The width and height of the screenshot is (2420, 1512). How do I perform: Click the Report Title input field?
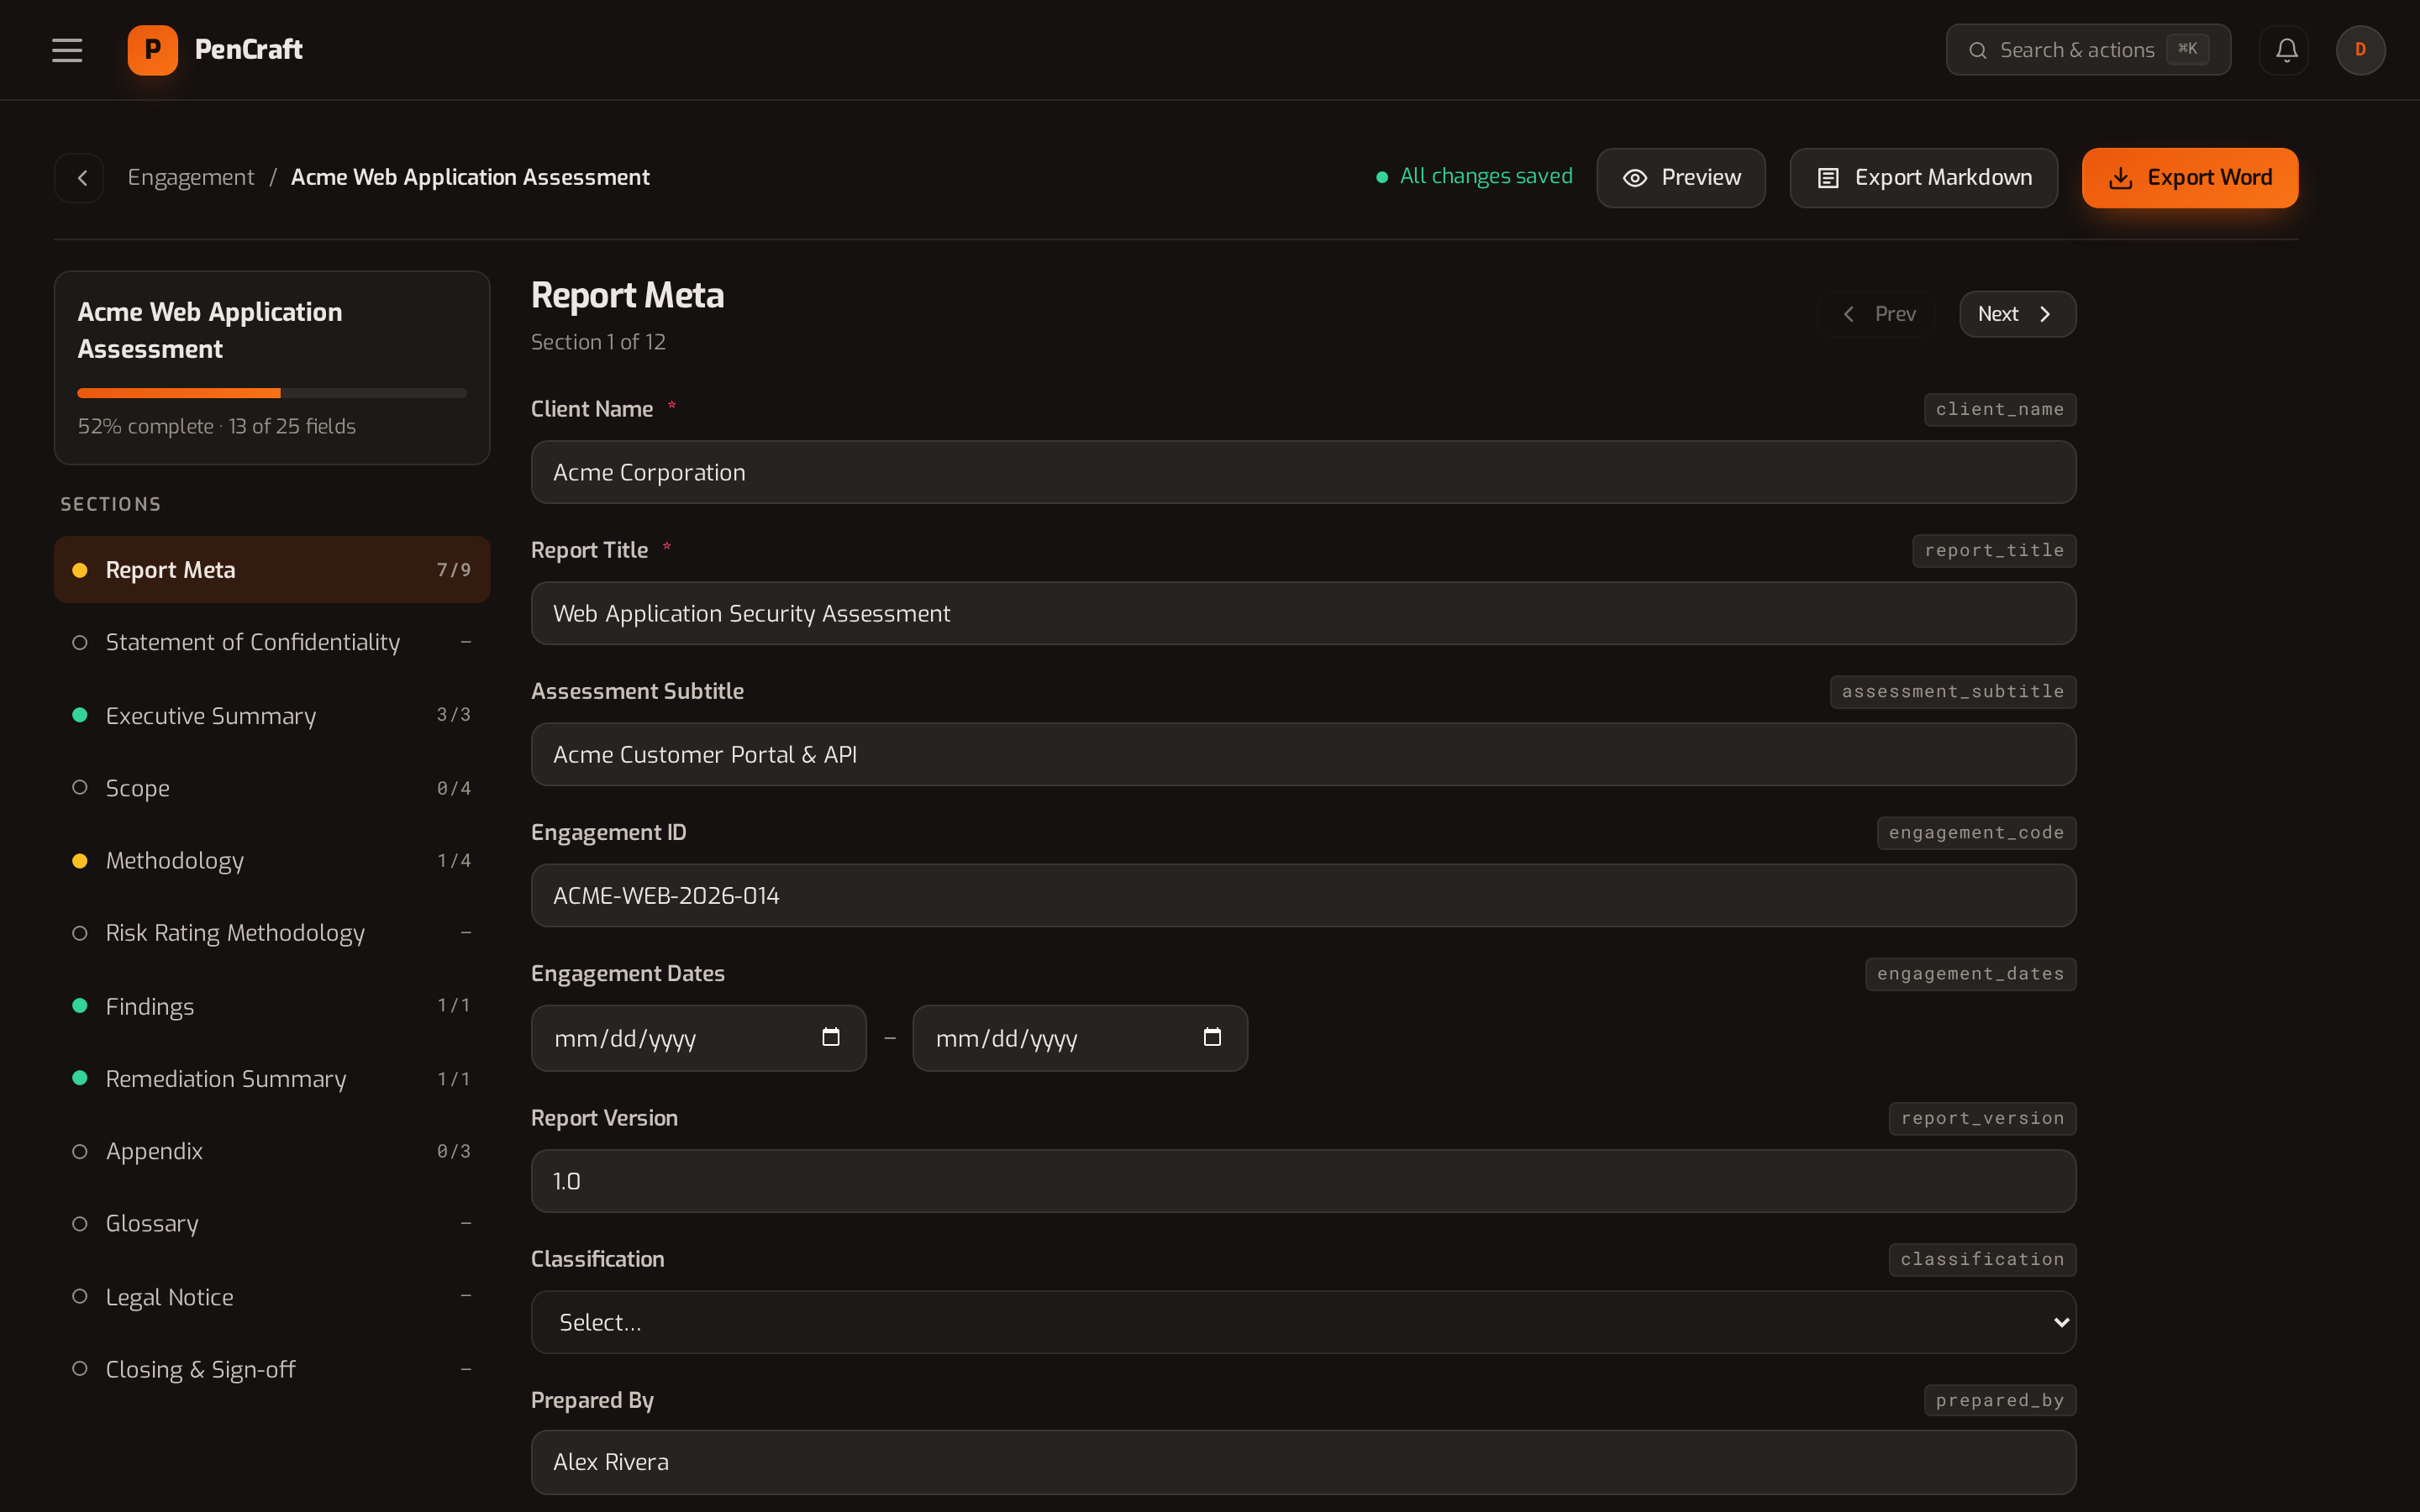click(x=1303, y=613)
